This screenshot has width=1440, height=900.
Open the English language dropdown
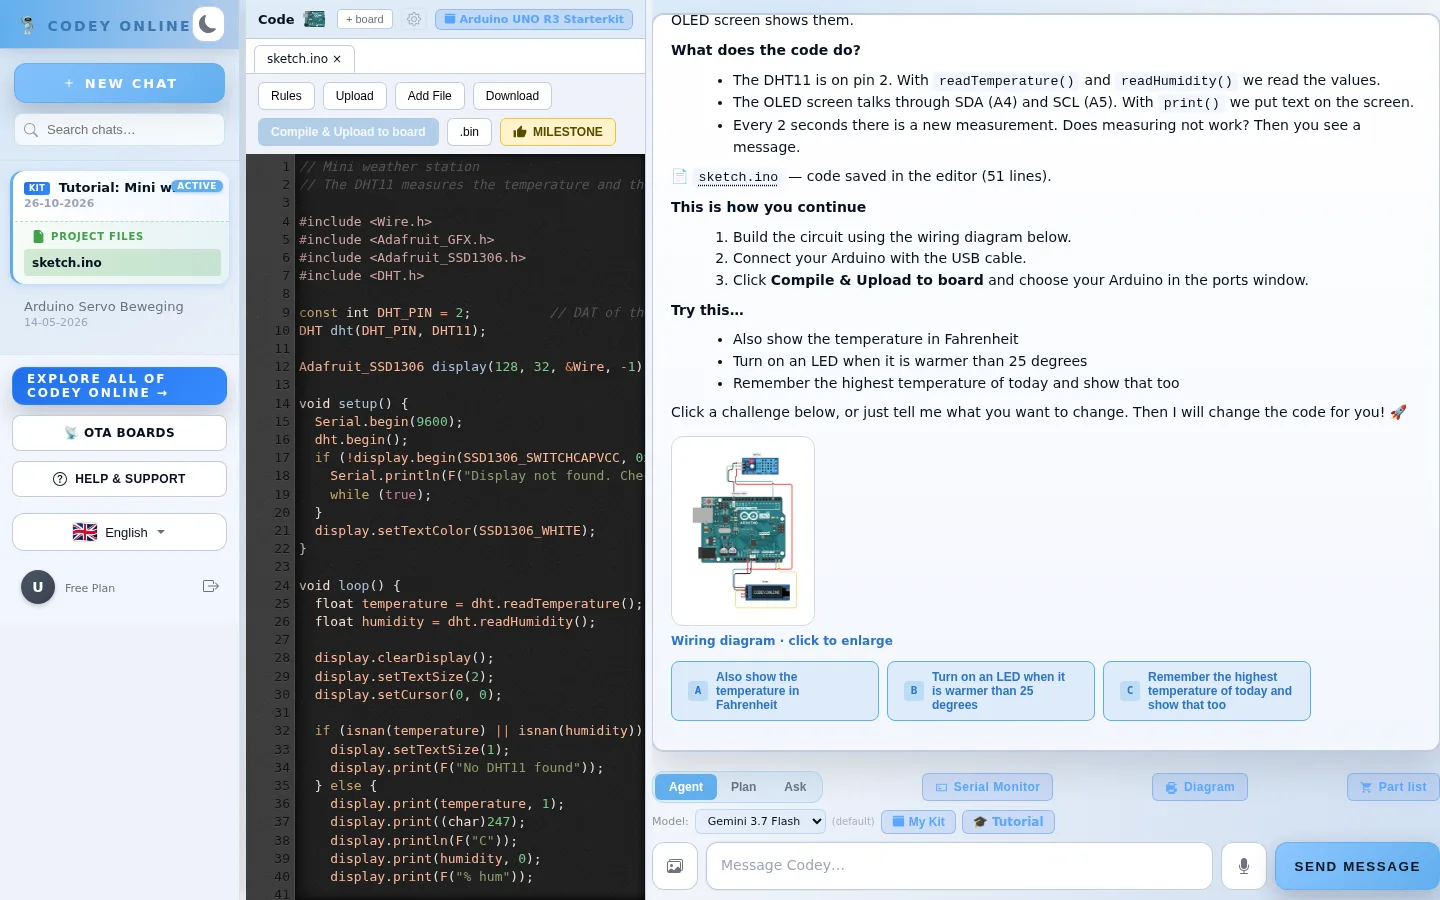point(119,532)
